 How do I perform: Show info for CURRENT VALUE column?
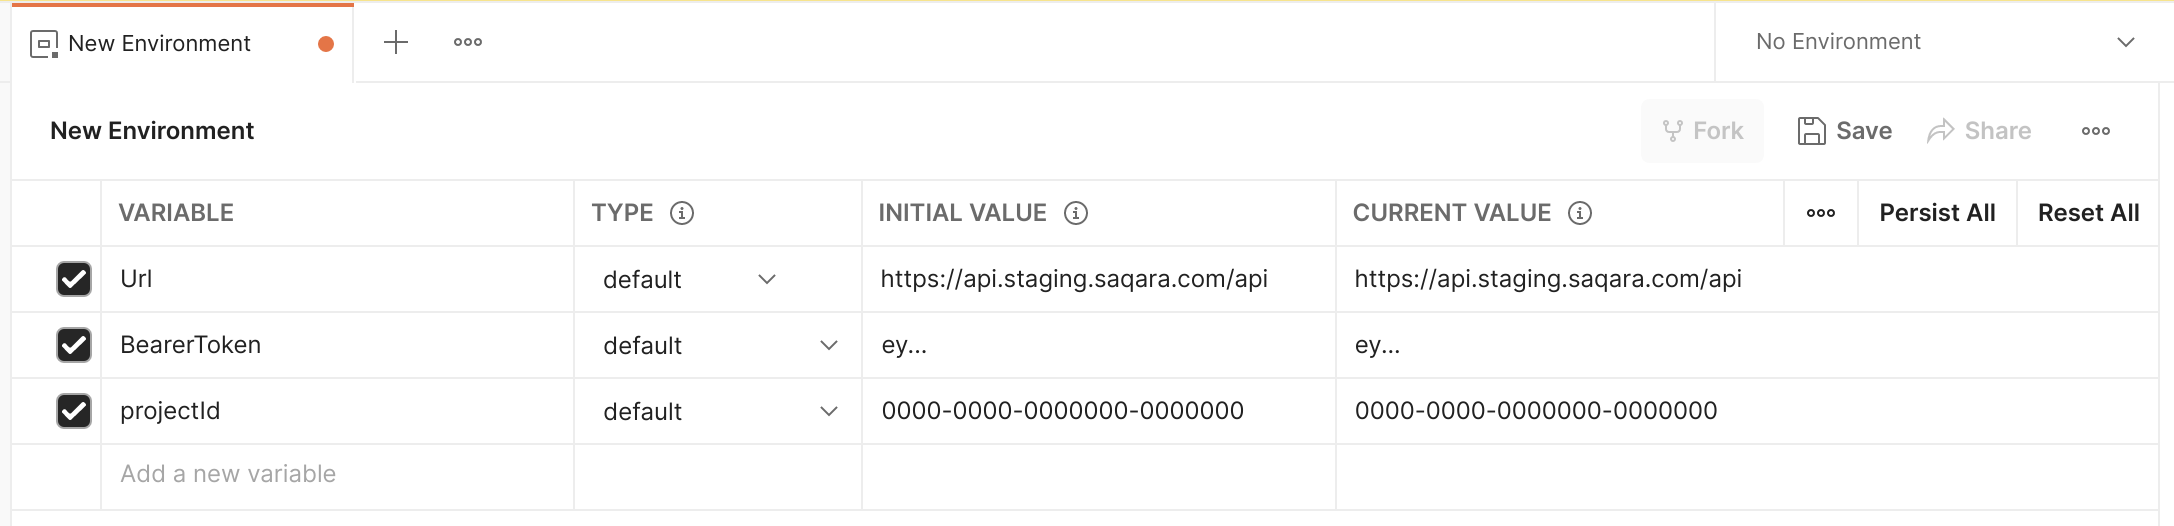point(1580,213)
